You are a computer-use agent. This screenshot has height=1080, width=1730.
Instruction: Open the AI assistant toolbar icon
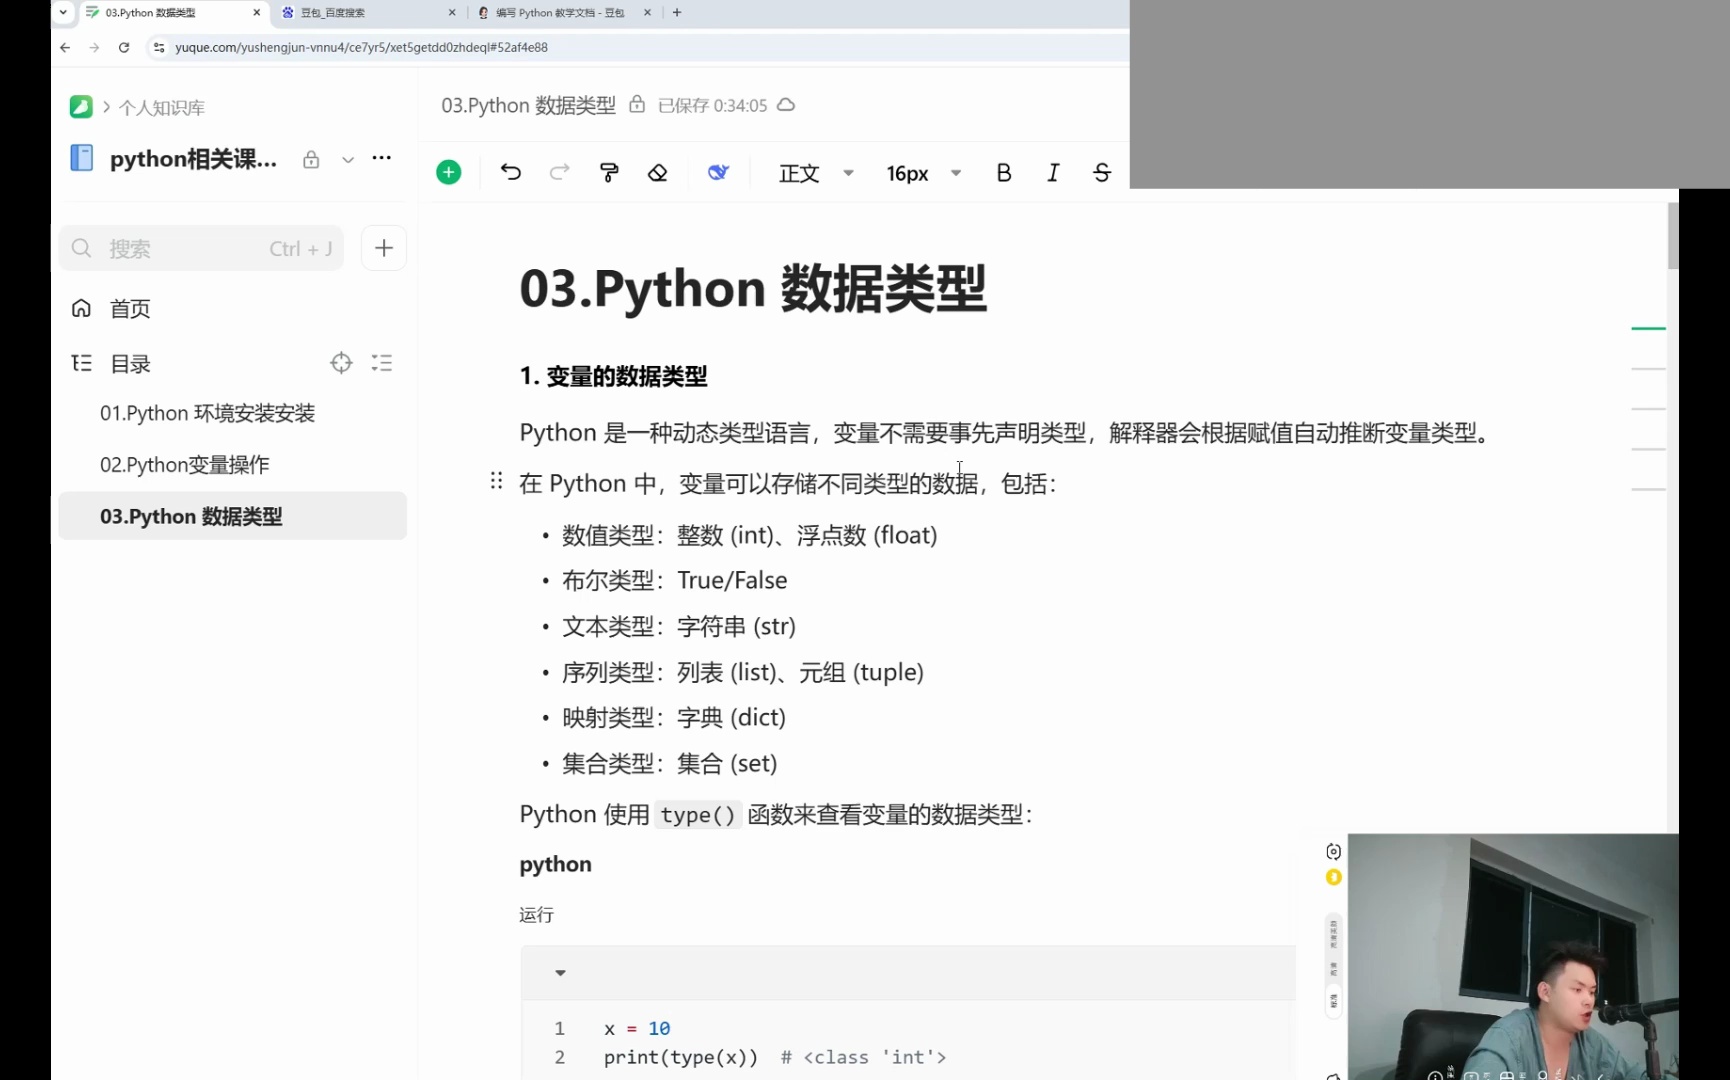click(718, 172)
